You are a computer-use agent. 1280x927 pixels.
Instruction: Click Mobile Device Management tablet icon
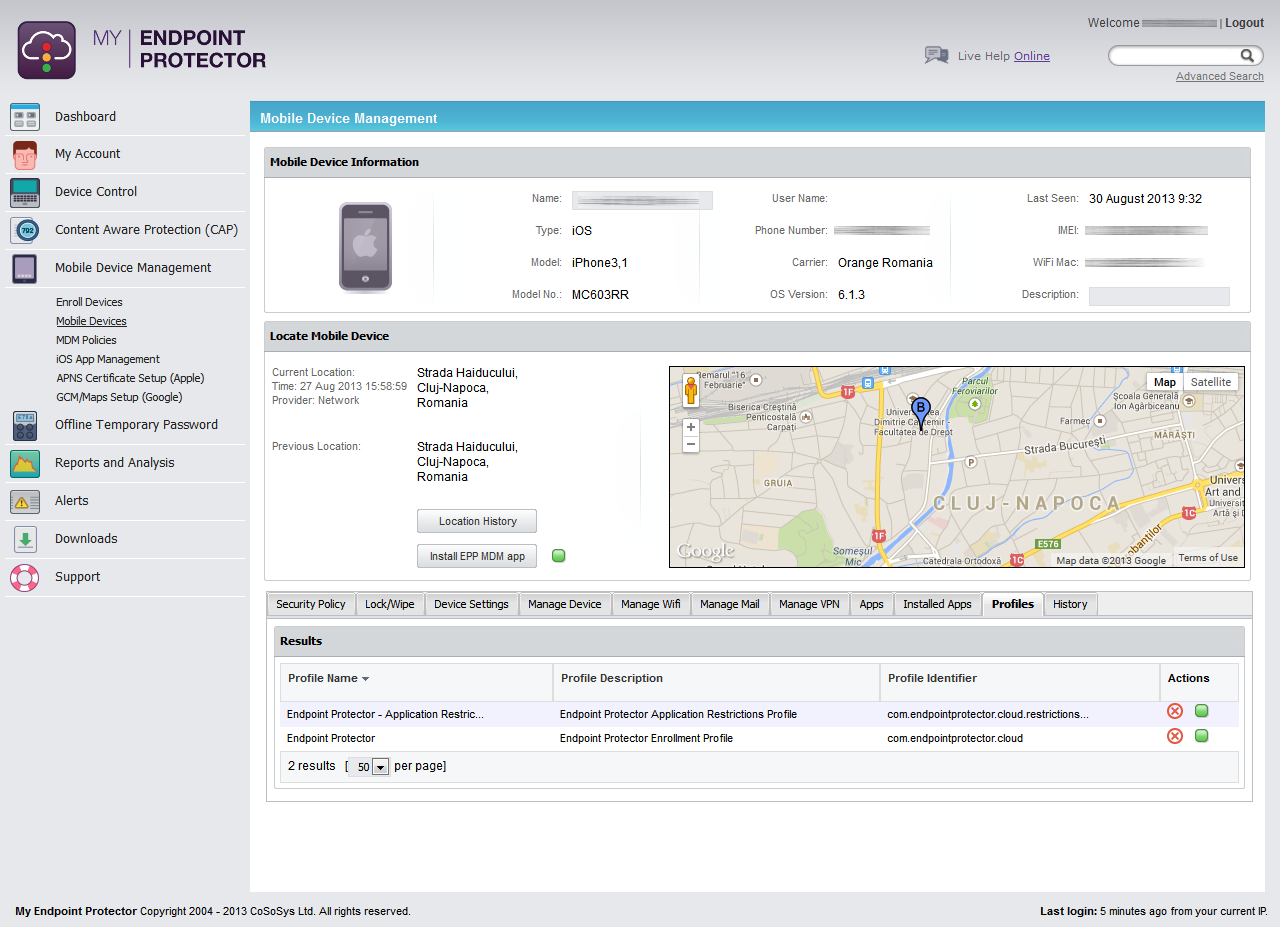point(25,268)
